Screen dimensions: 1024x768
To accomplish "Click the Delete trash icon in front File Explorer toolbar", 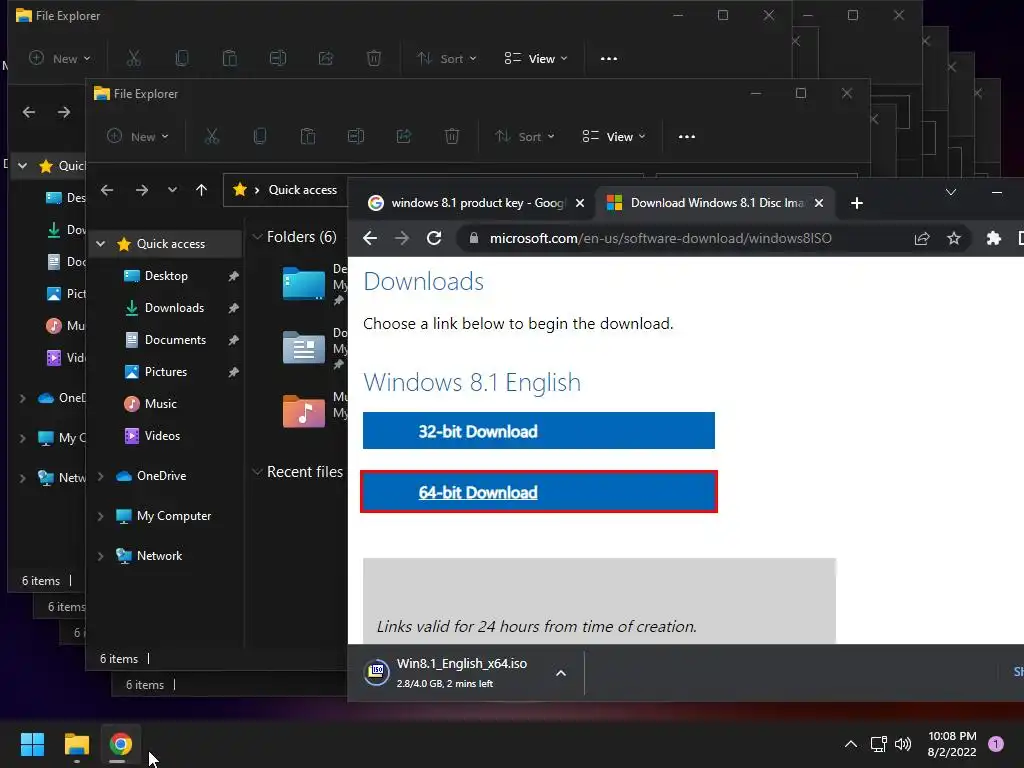I will tap(451, 136).
